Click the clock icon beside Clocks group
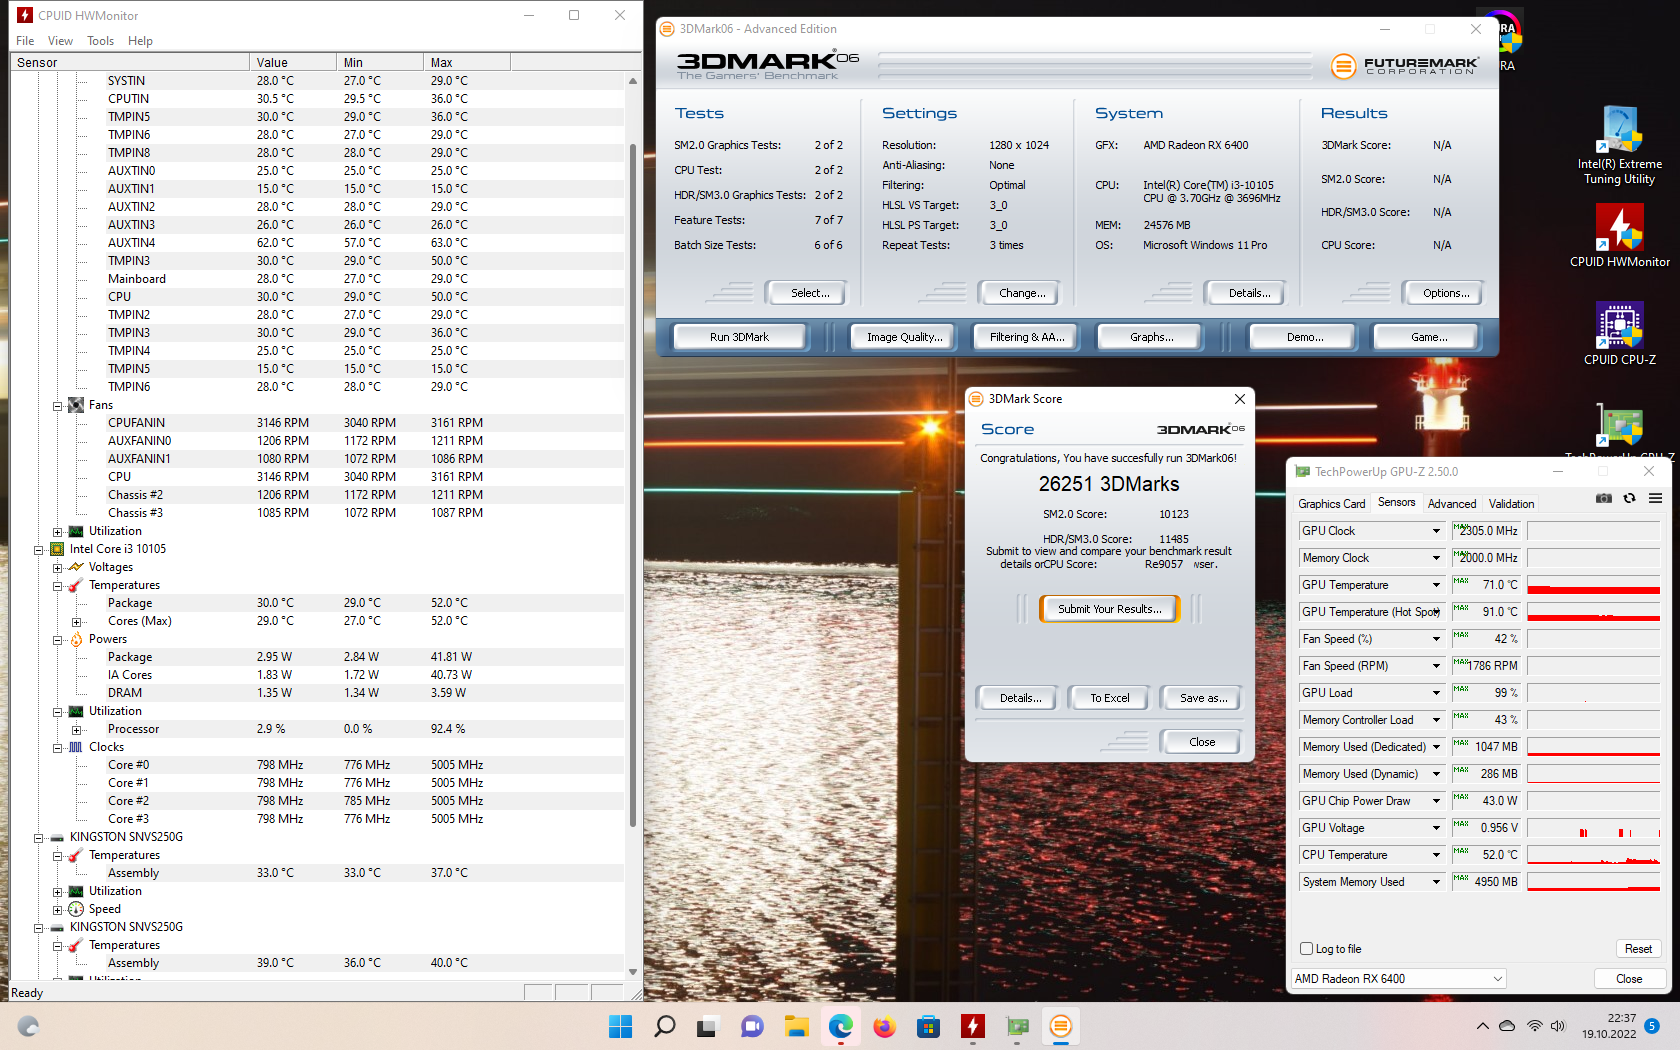The width and height of the screenshot is (1680, 1050). [77, 747]
